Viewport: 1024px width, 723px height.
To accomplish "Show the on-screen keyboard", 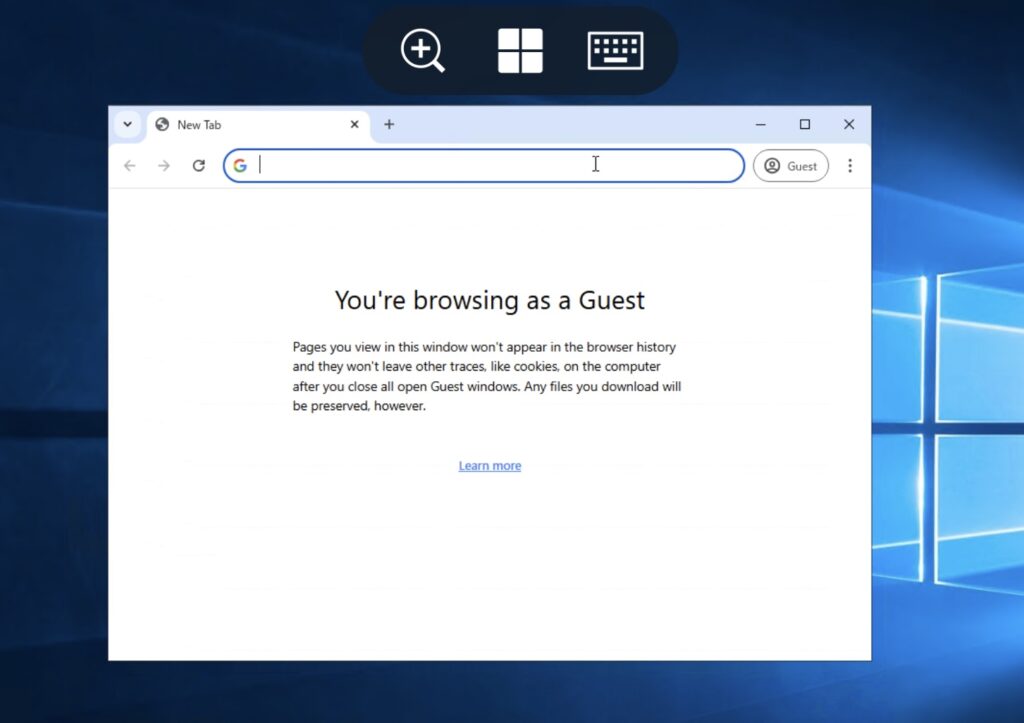I will [x=615, y=50].
